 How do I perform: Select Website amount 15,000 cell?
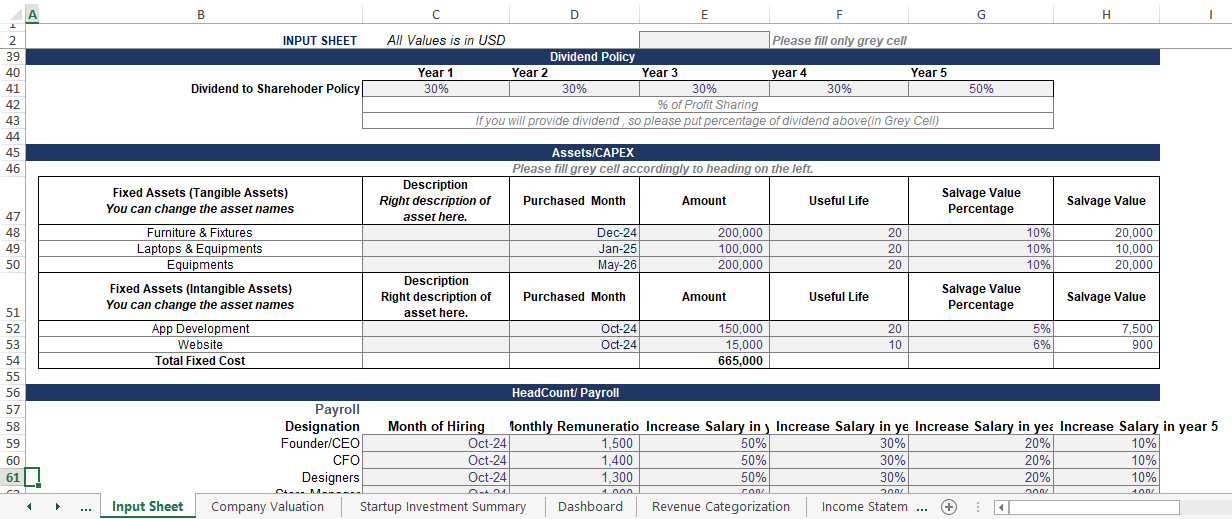[704, 345]
